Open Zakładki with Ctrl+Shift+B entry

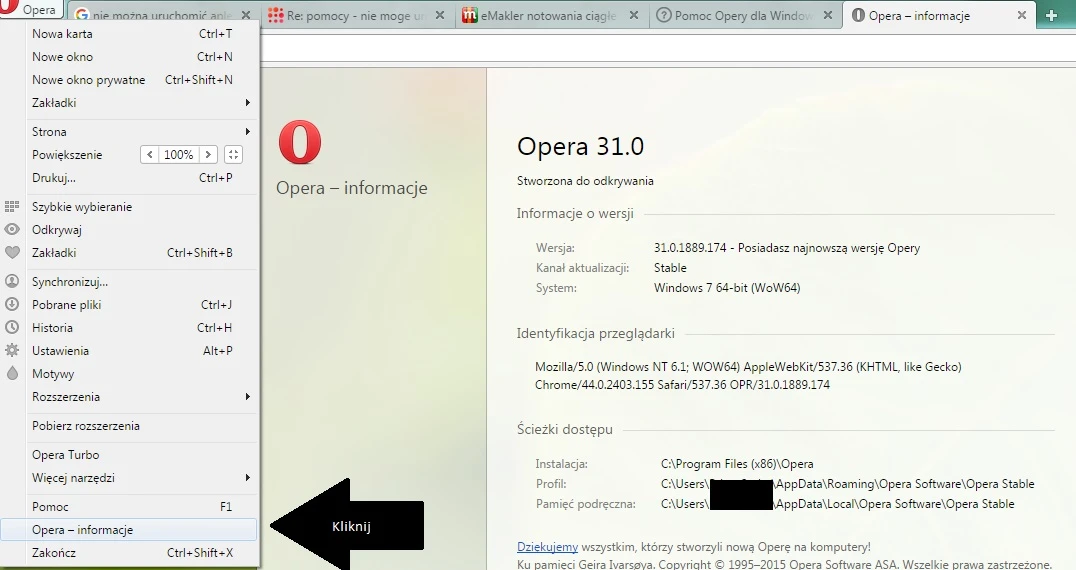point(130,252)
